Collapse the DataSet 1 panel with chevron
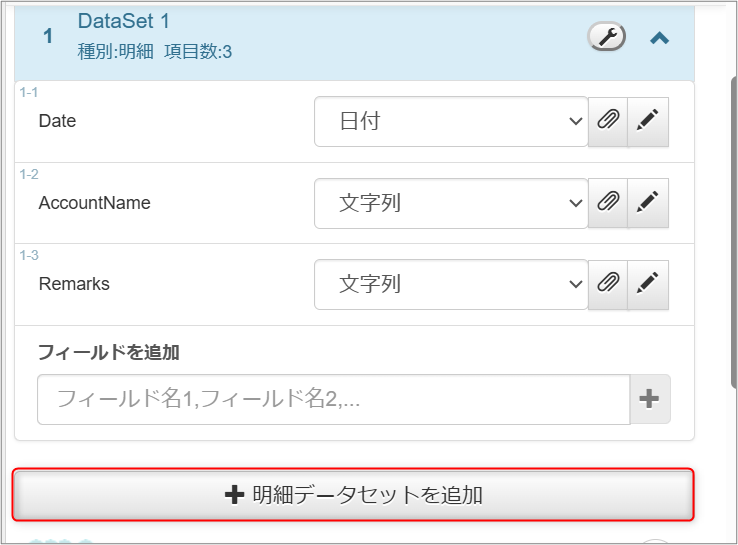The height and width of the screenshot is (545, 738). click(x=659, y=38)
